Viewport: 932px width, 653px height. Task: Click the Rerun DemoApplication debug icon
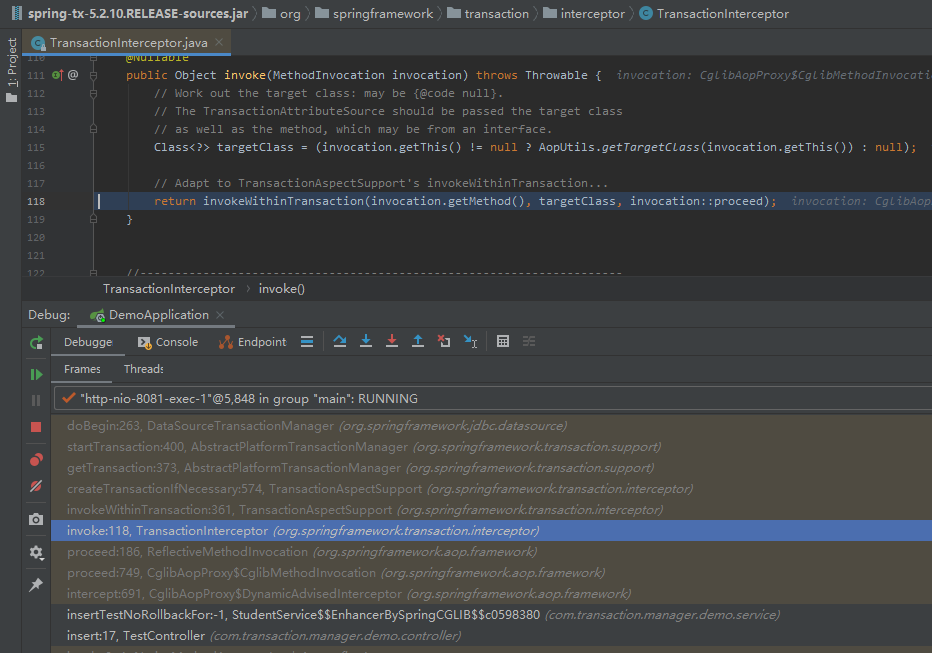pos(36,342)
